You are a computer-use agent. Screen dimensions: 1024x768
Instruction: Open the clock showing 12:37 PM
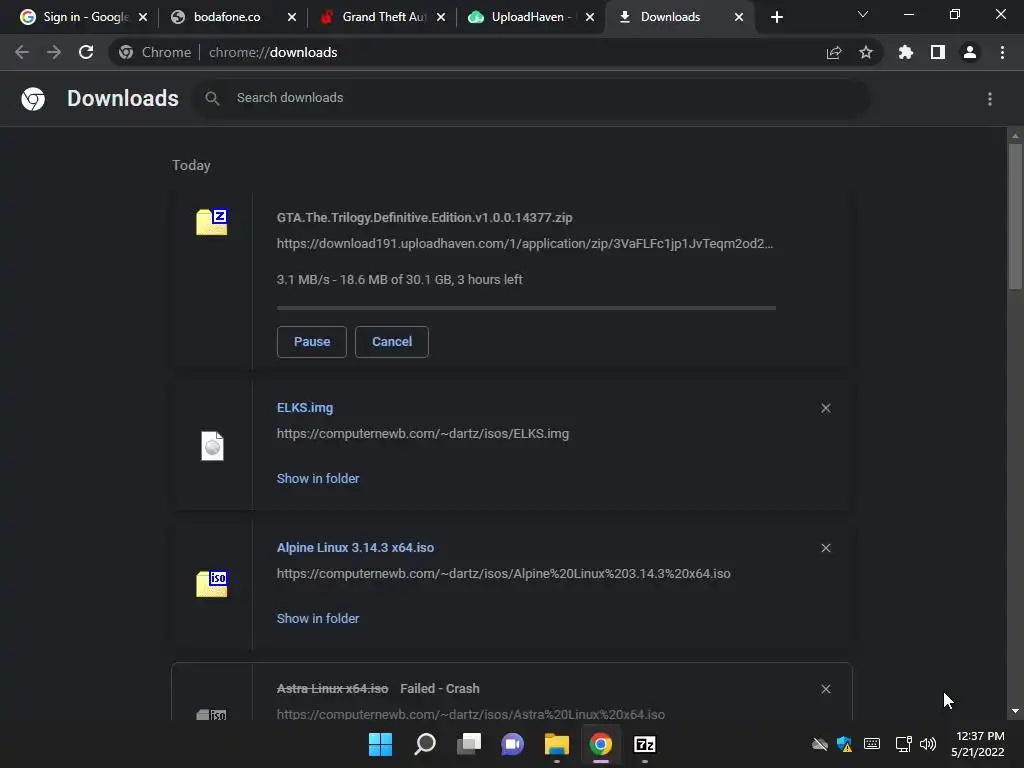(x=978, y=744)
